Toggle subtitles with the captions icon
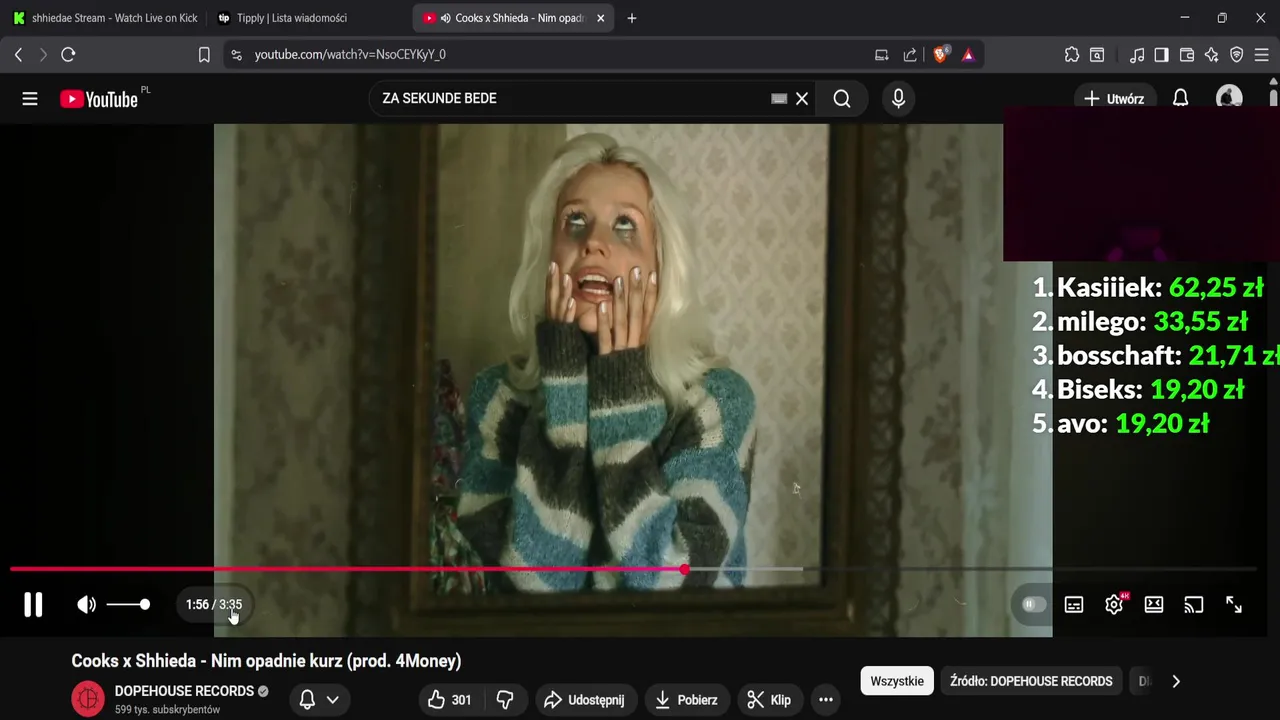This screenshot has height=720, width=1280. tap(1074, 604)
